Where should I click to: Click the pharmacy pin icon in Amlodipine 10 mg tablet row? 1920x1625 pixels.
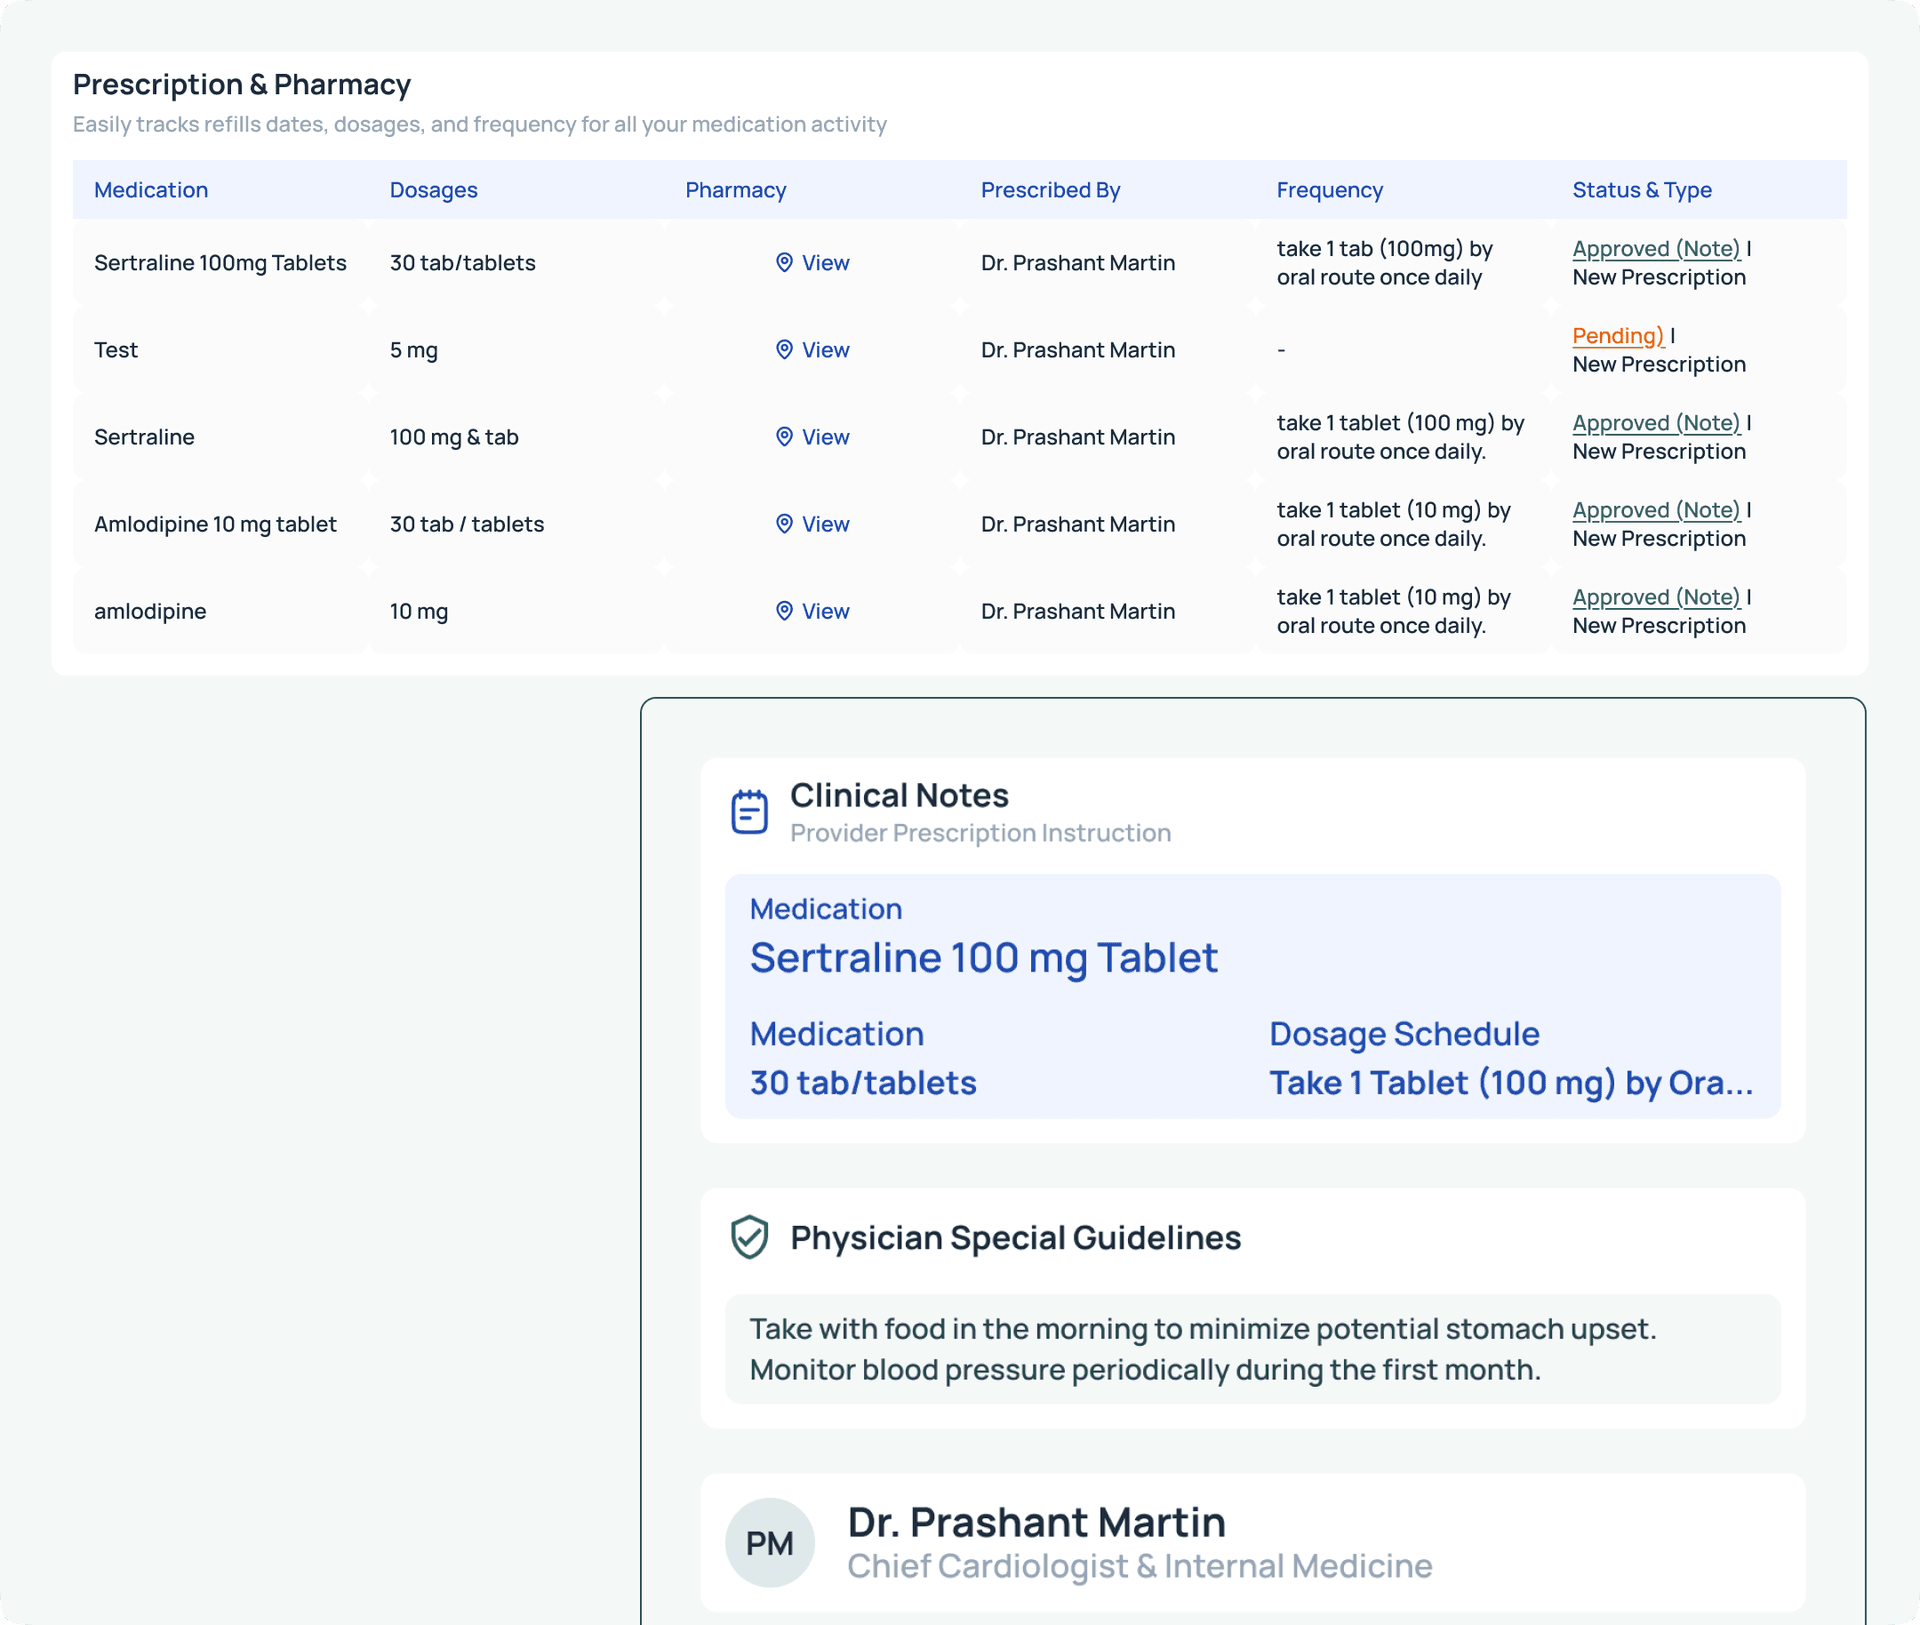pyautogui.click(x=784, y=523)
